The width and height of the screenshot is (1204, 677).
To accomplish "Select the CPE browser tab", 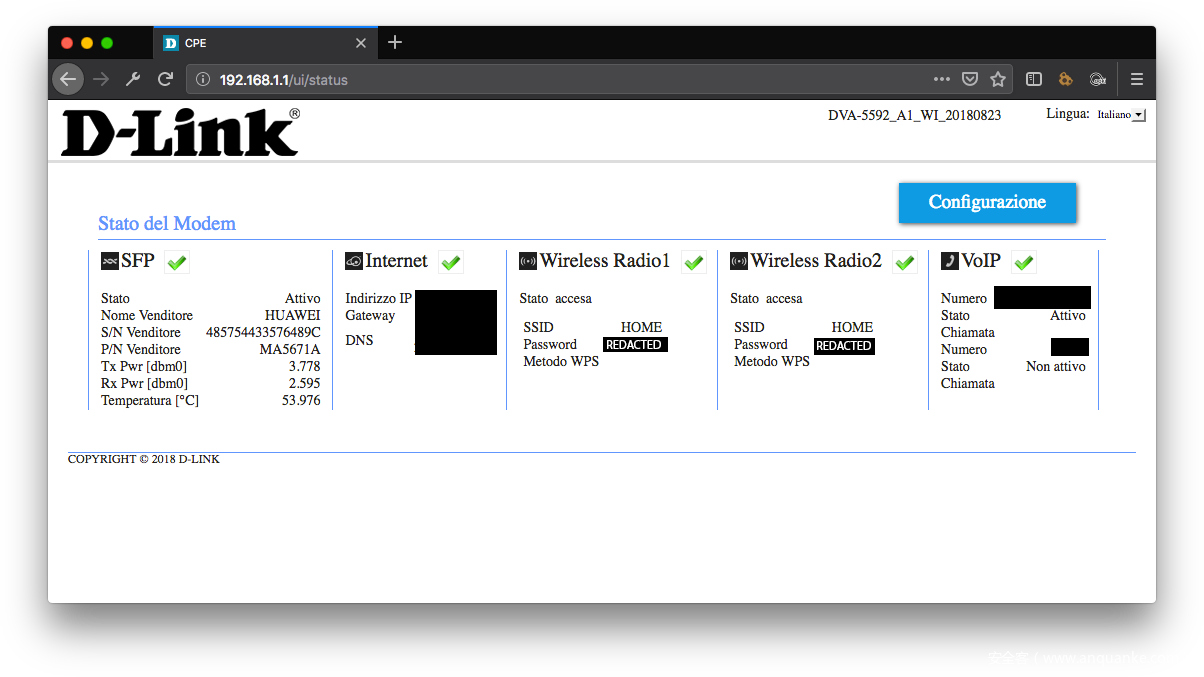I will point(265,43).
